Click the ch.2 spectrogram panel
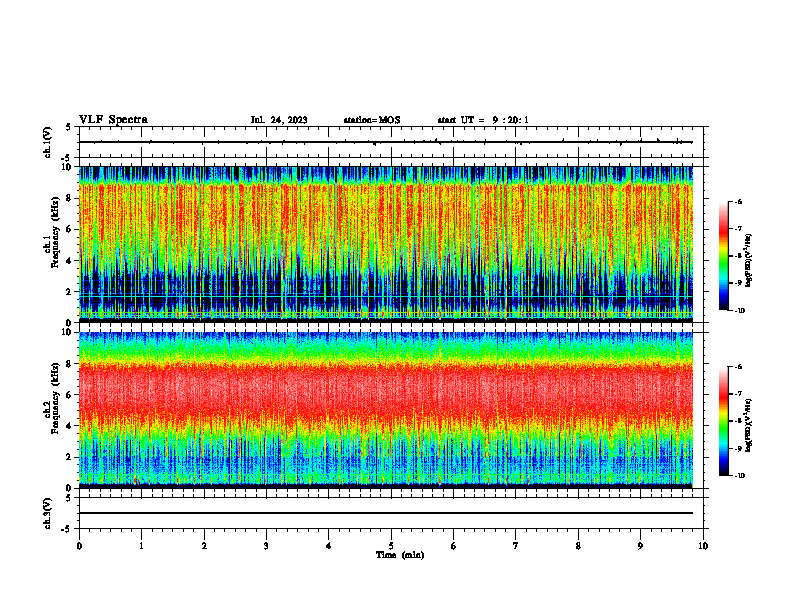 pyautogui.click(x=386, y=410)
